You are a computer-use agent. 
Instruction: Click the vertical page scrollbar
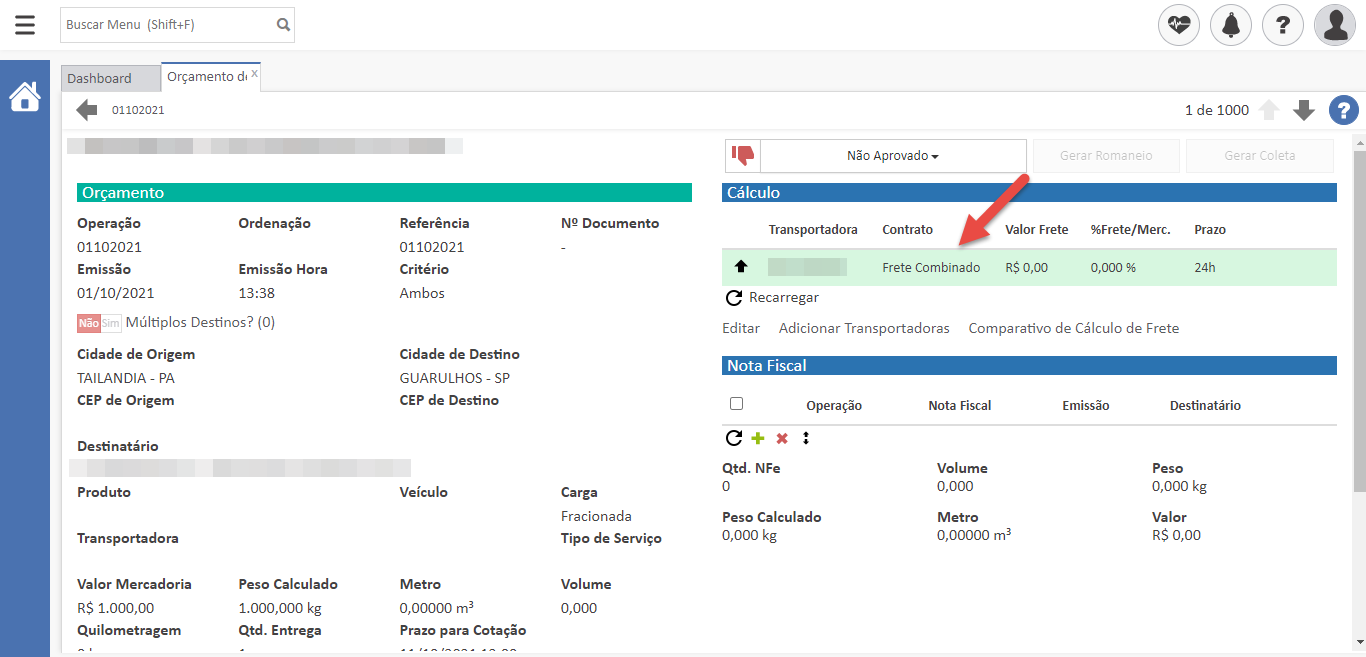tap(1358, 320)
